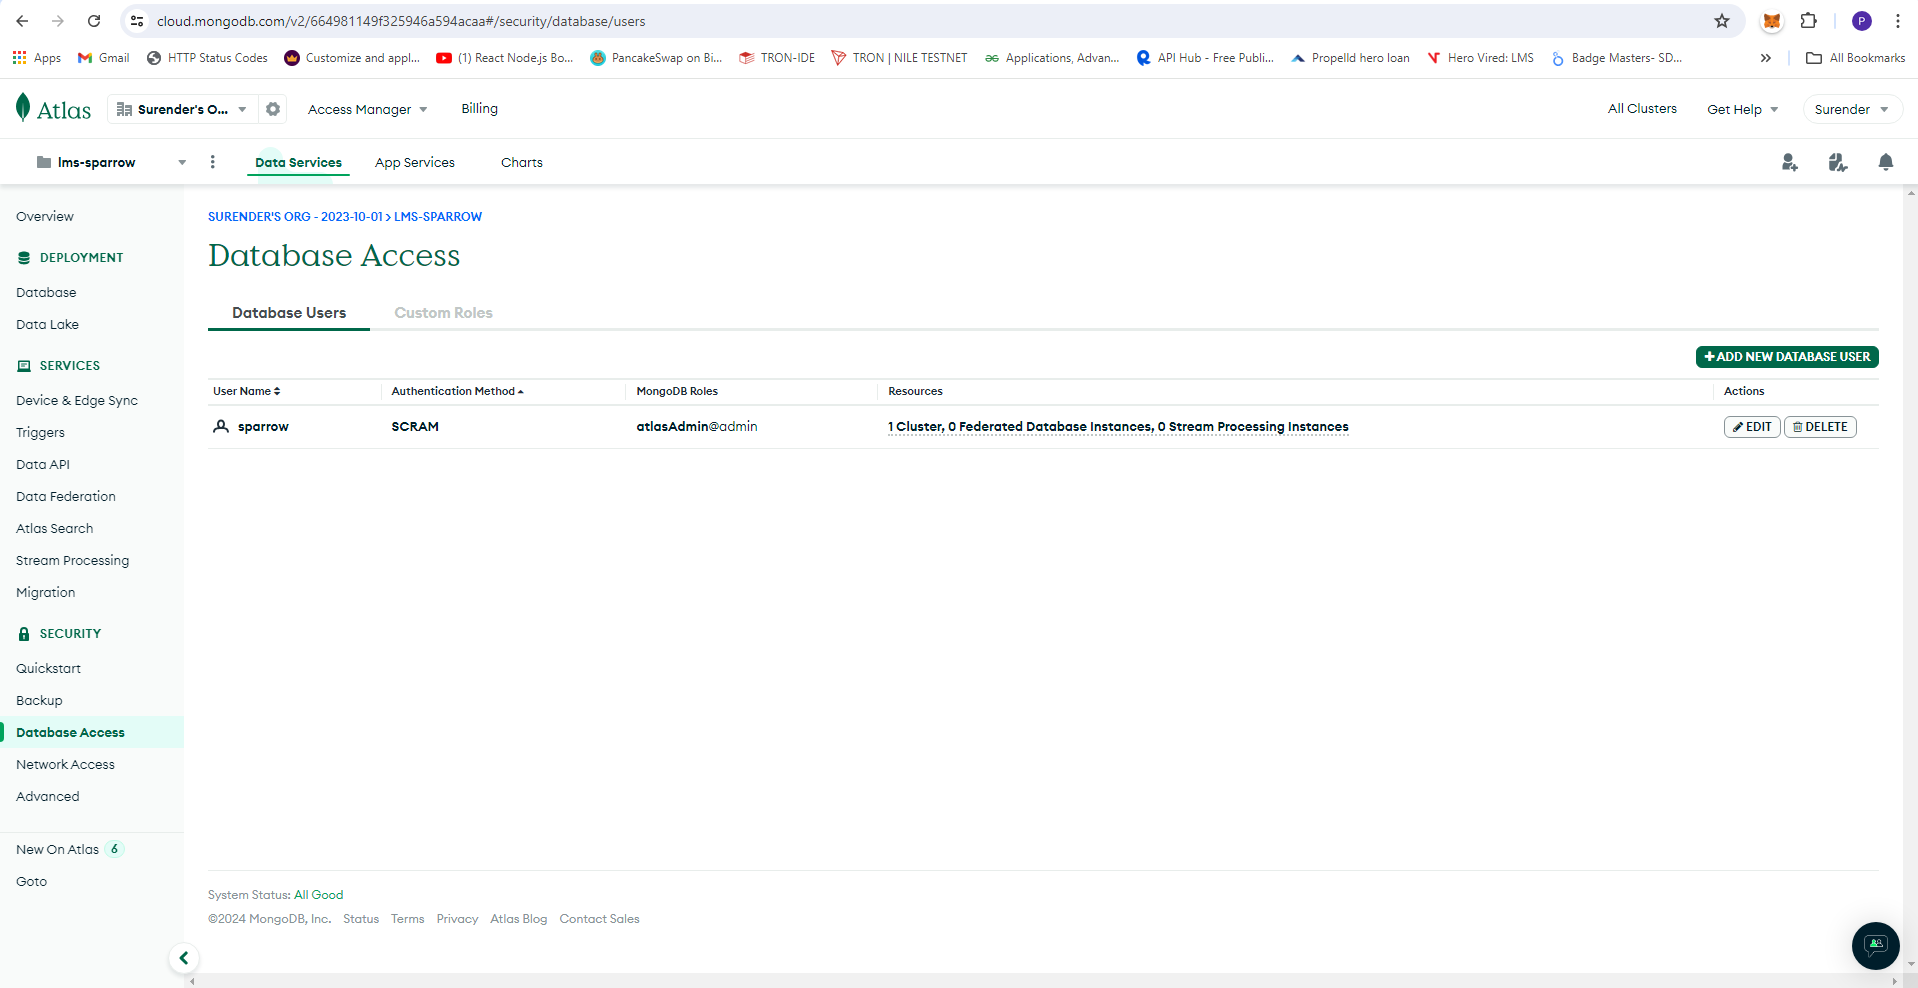Delete the sparrow user

pos(1820,427)
